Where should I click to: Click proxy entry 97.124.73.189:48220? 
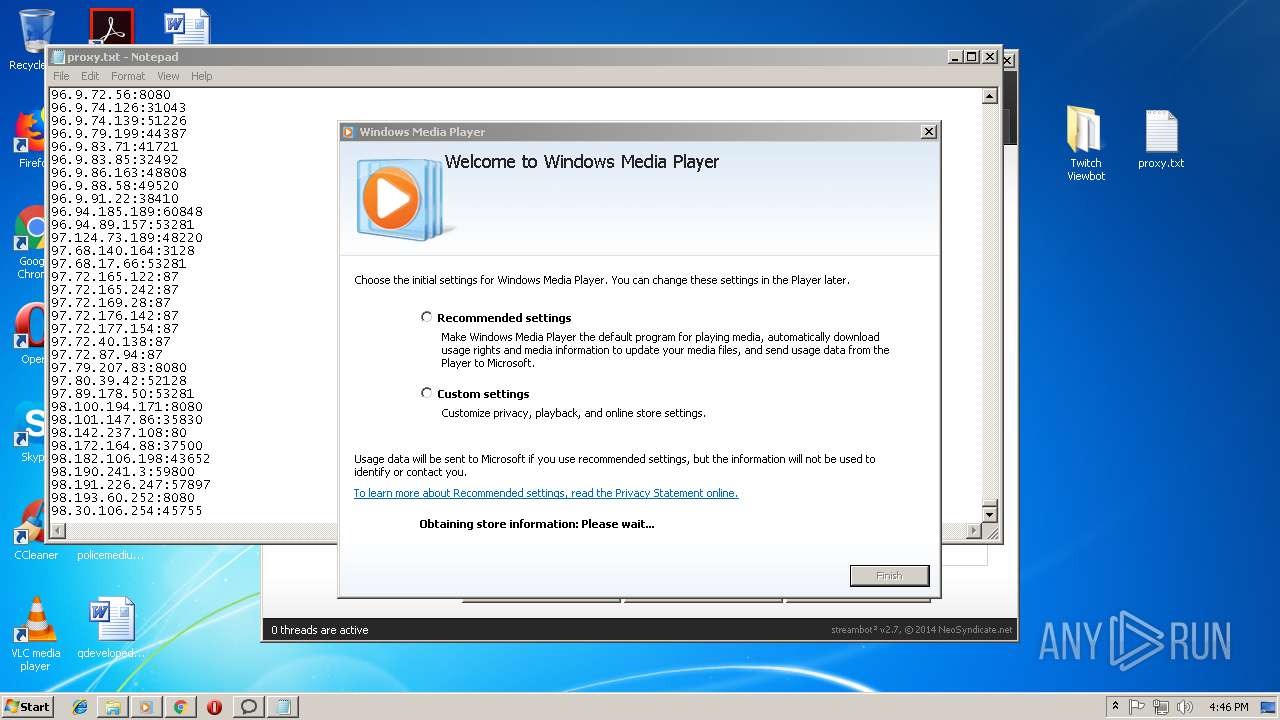[x=127, y=238]
